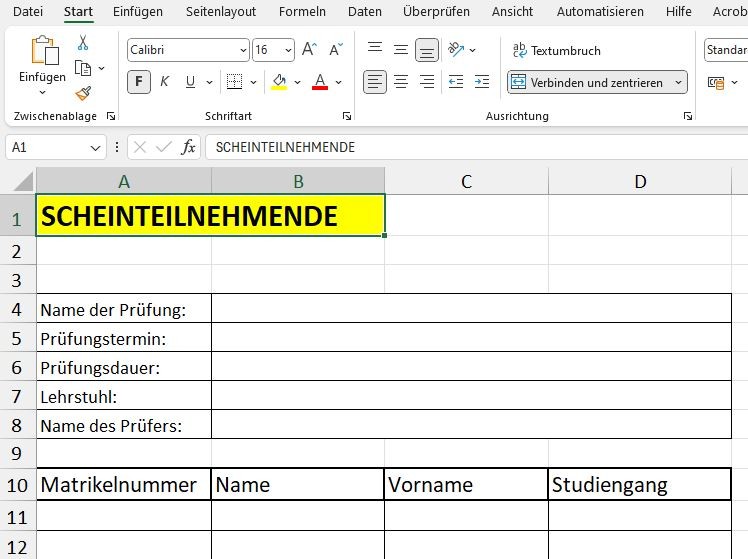Click the Decrease indent icon

click(456, 82)
